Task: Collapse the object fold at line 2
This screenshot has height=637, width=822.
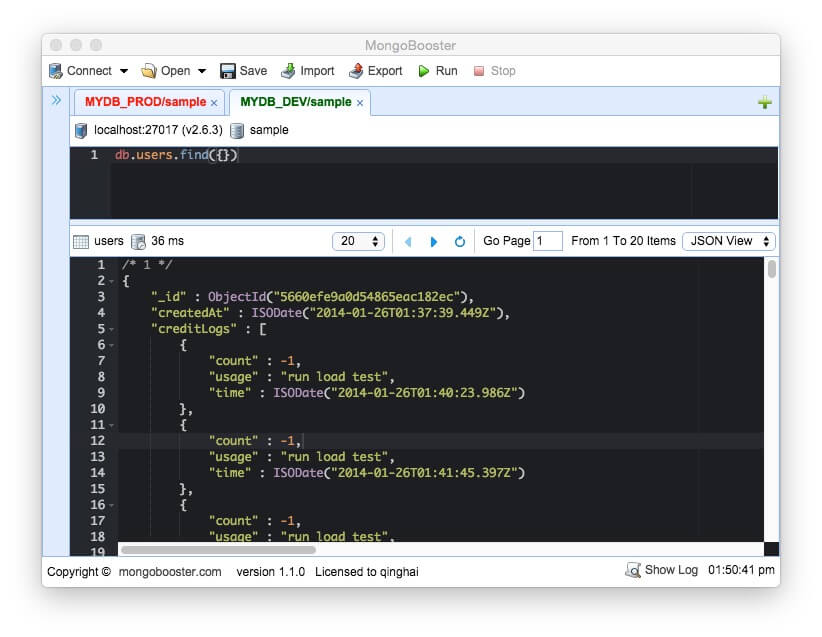Action: (112, 282)
